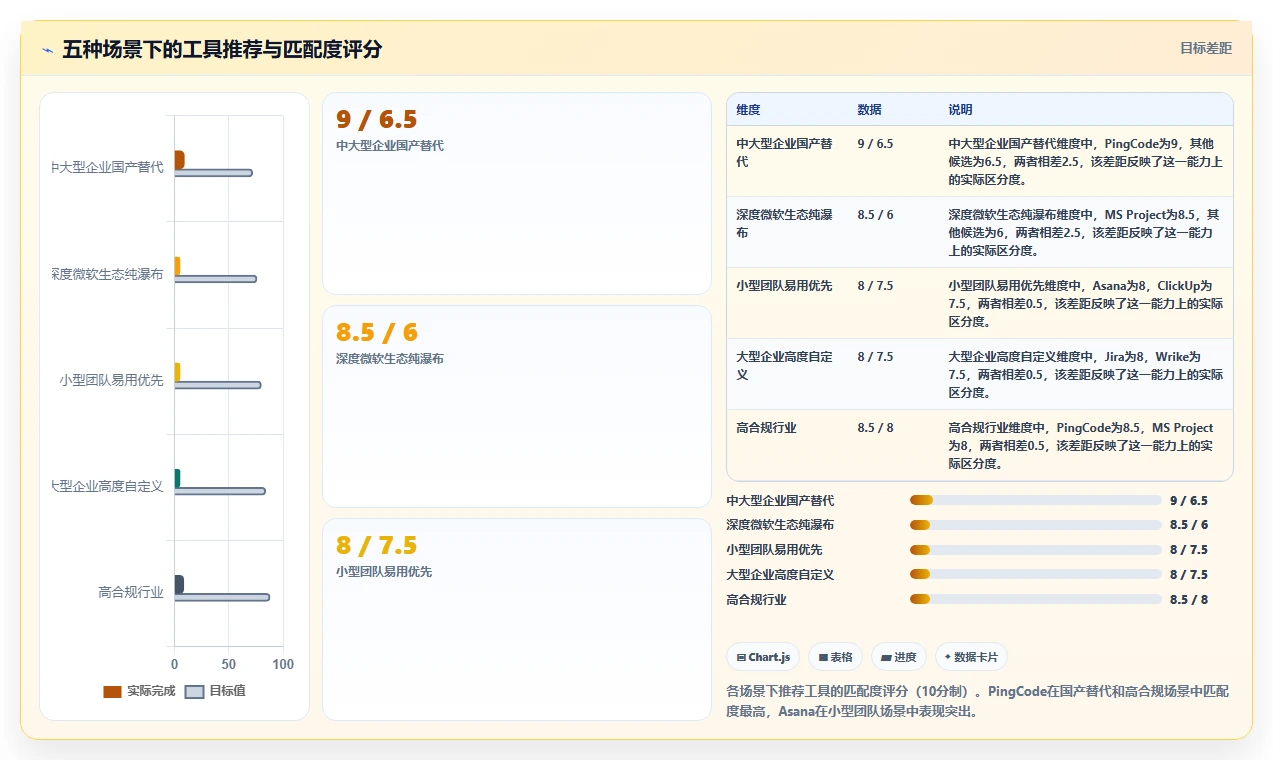
Task: Click the 数据卡片 tag chip
Action: tap(971, 657)
